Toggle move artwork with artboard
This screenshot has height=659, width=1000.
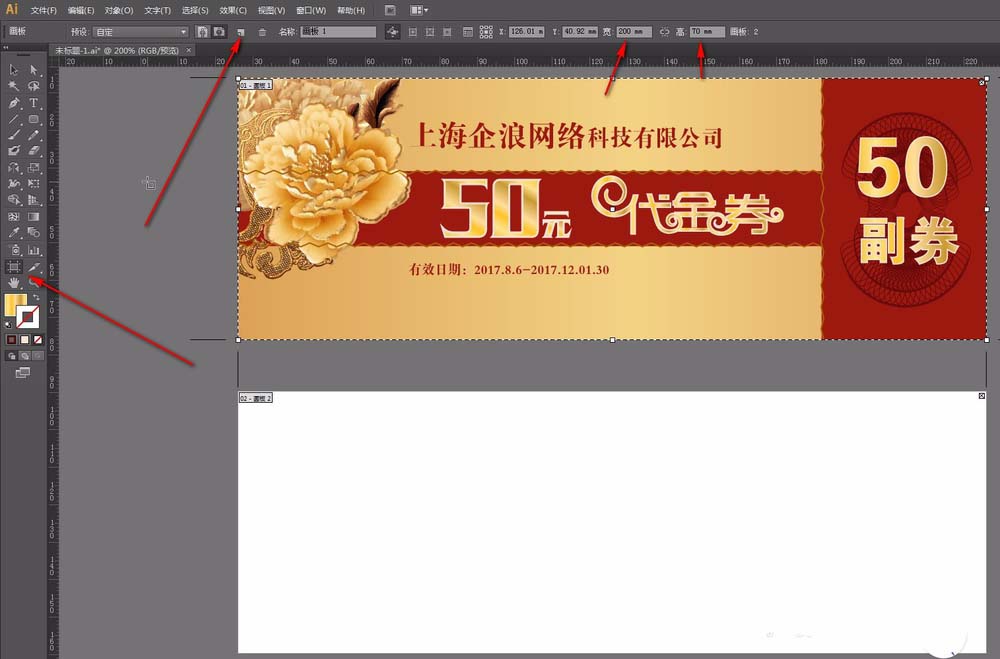coord(392,32)
